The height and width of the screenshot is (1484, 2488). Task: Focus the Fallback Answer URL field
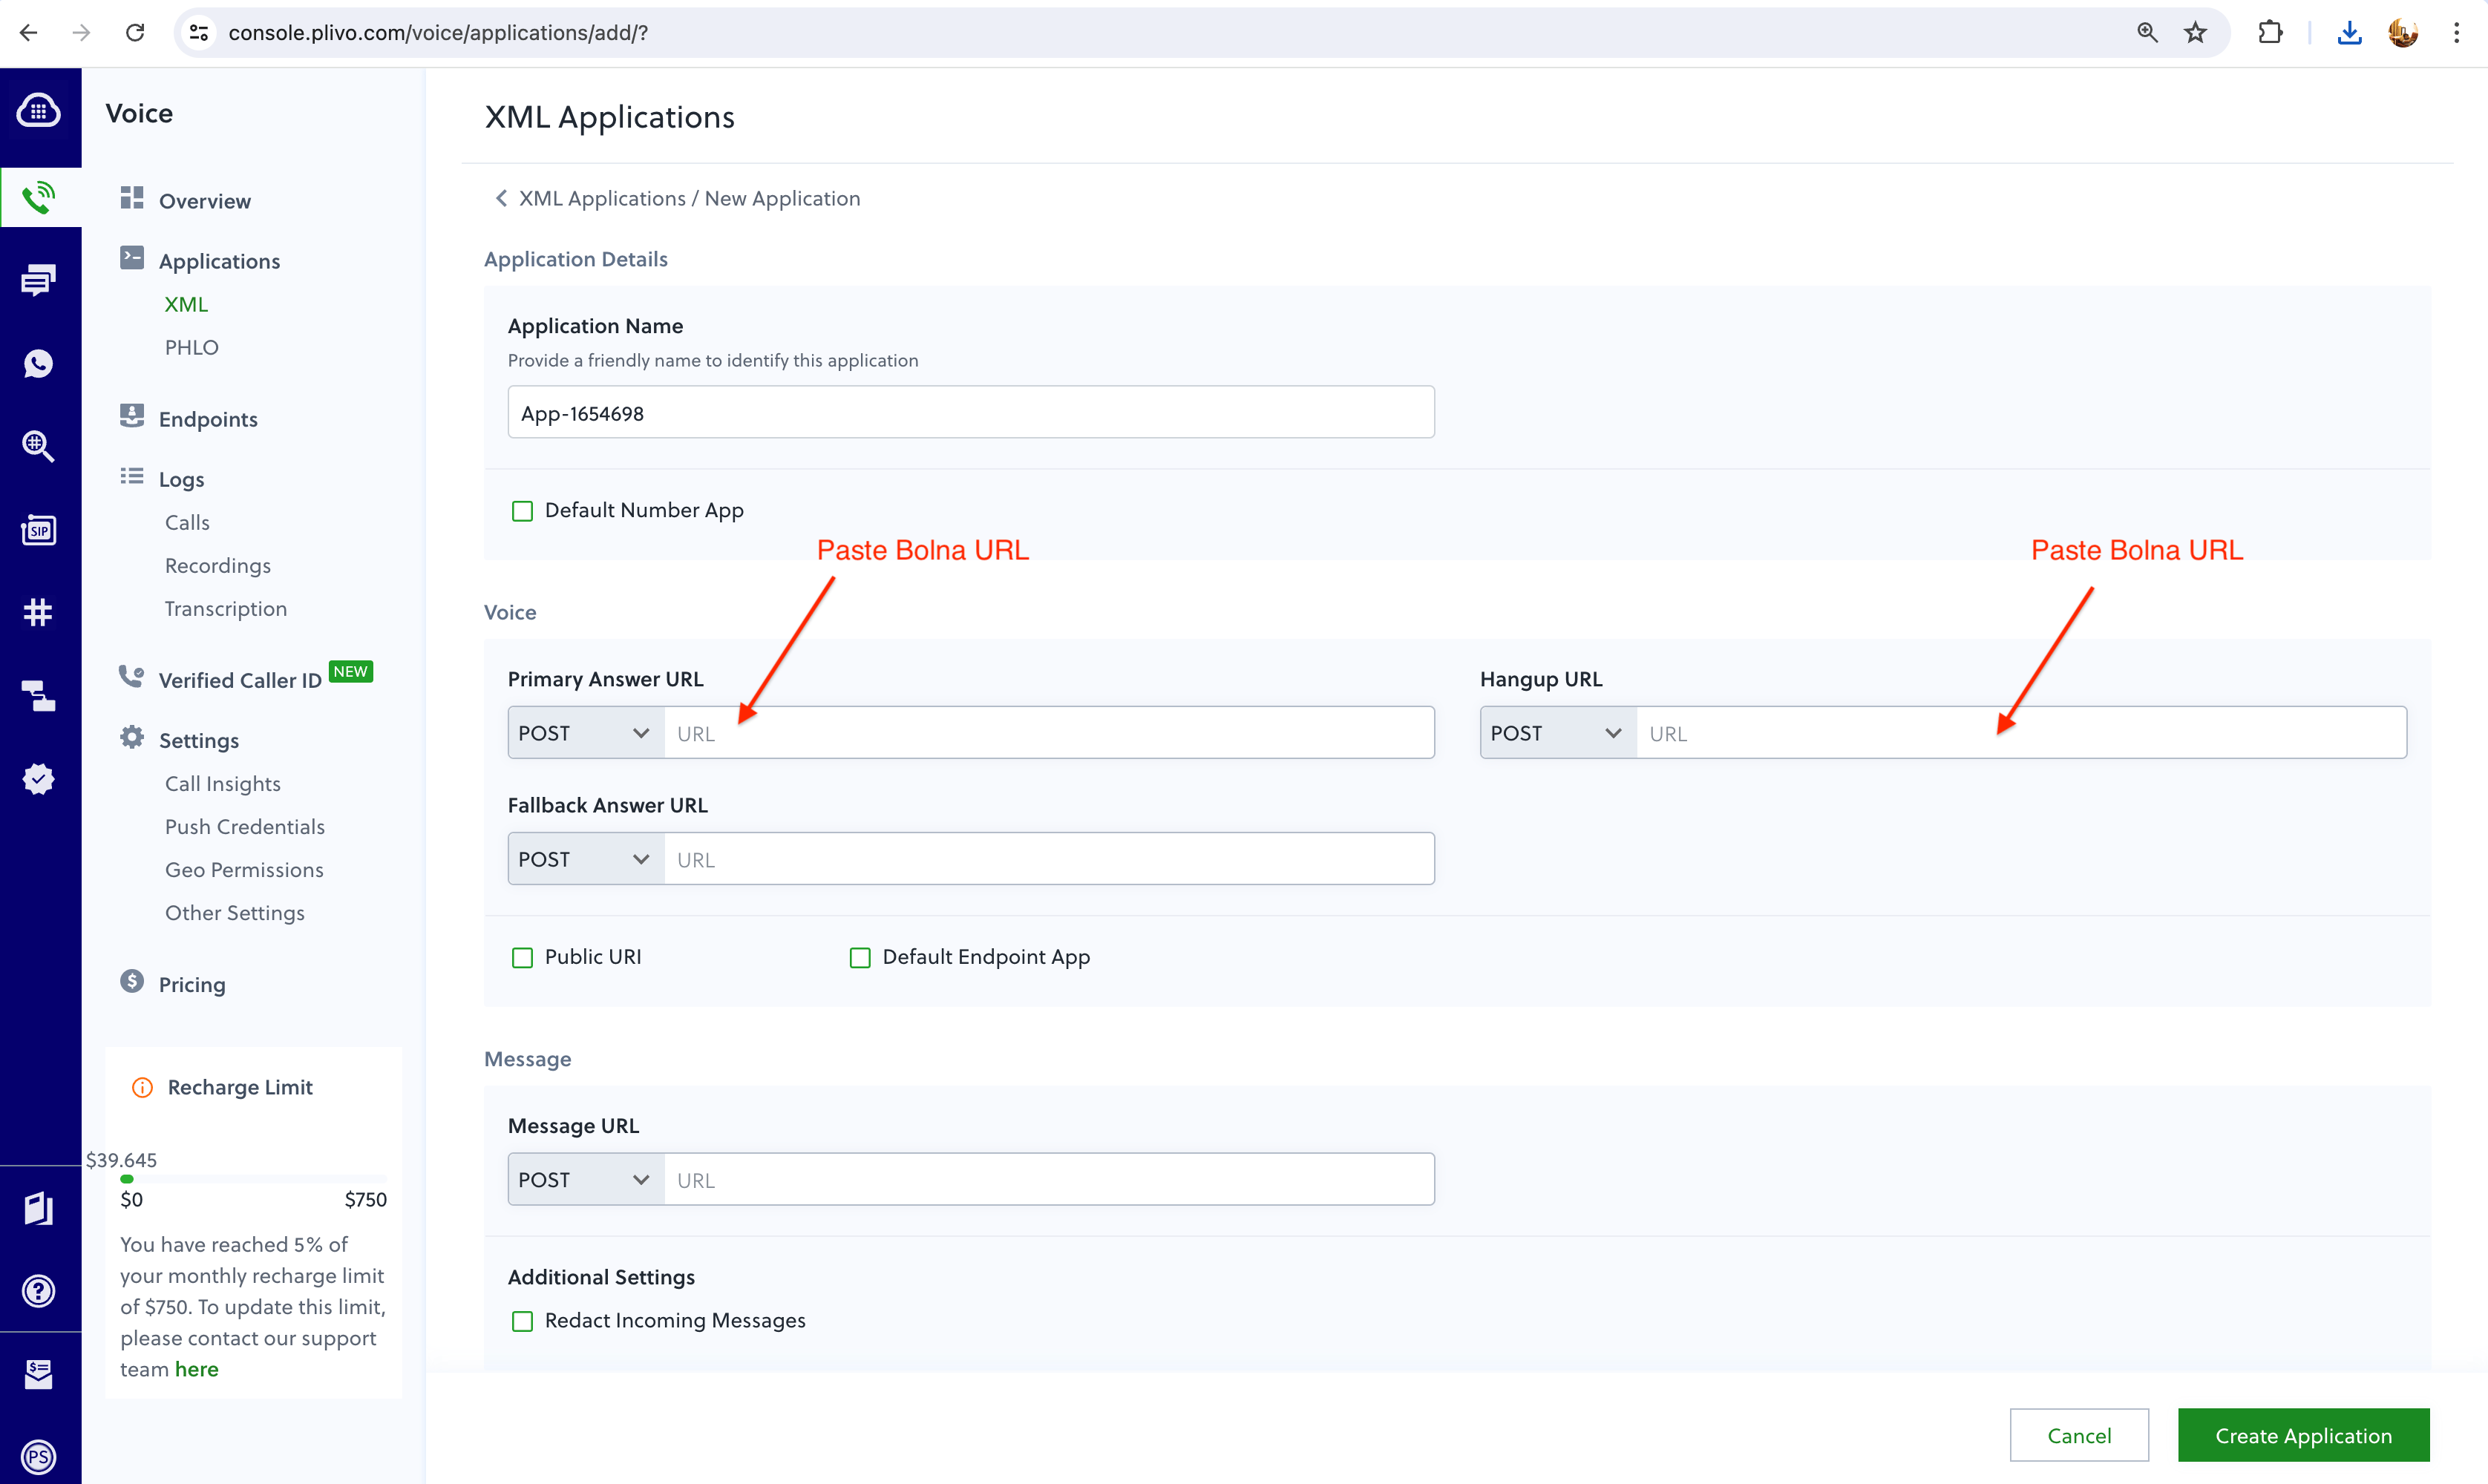(x=1049, y=859)
